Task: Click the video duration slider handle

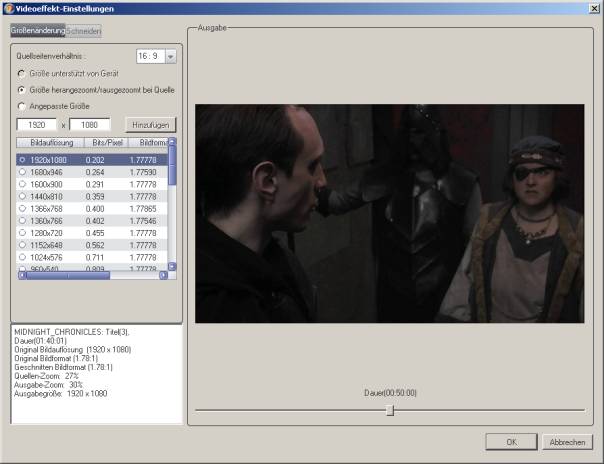Action: 390,410
